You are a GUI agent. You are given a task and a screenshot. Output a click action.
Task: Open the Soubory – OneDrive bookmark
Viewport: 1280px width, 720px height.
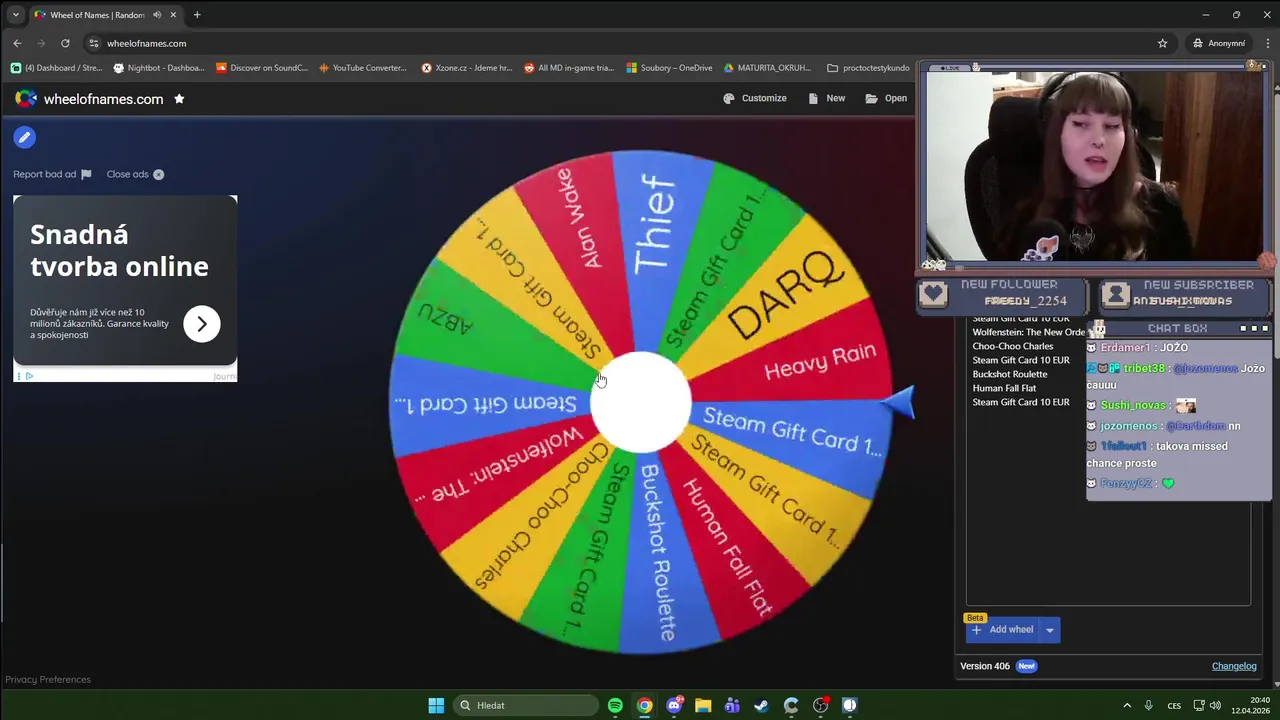[670, 68]
